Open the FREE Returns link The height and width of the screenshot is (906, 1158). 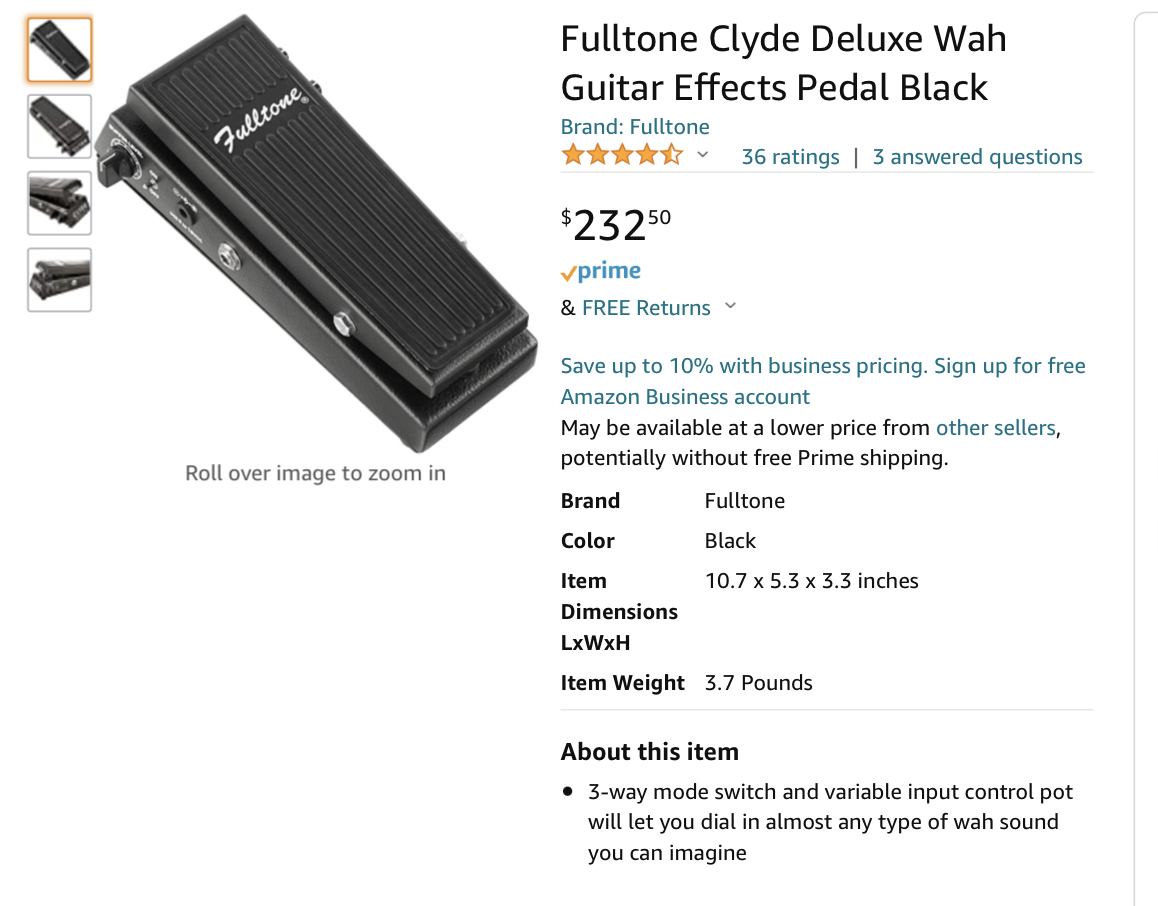(646, 308)
